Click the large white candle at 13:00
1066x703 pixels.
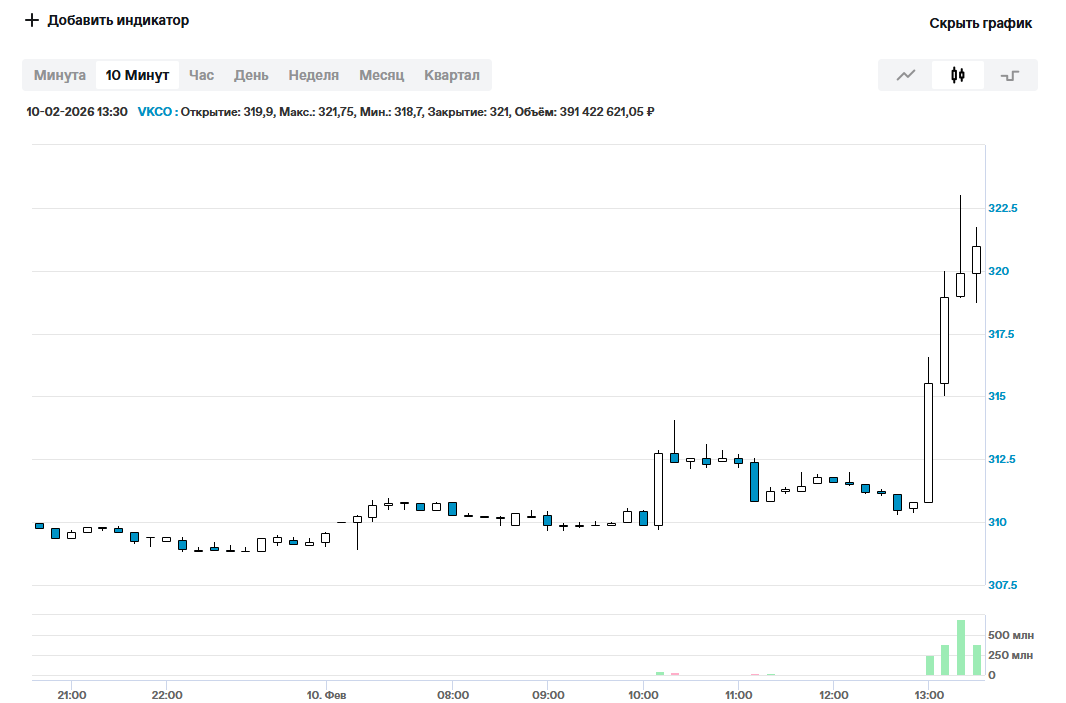coord(929,442)
